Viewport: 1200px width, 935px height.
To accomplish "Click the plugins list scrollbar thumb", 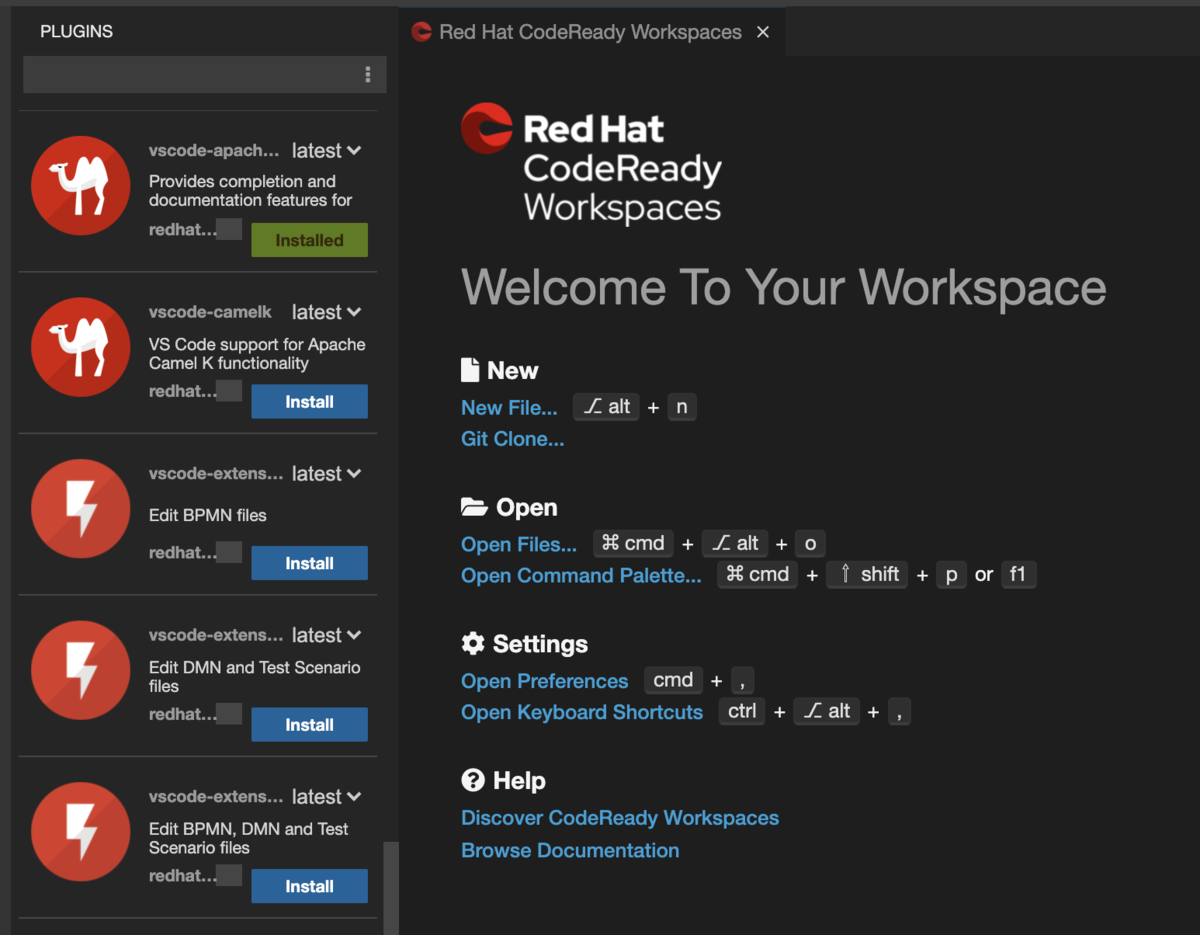I will pyautogui.click(x=391, y=888).
